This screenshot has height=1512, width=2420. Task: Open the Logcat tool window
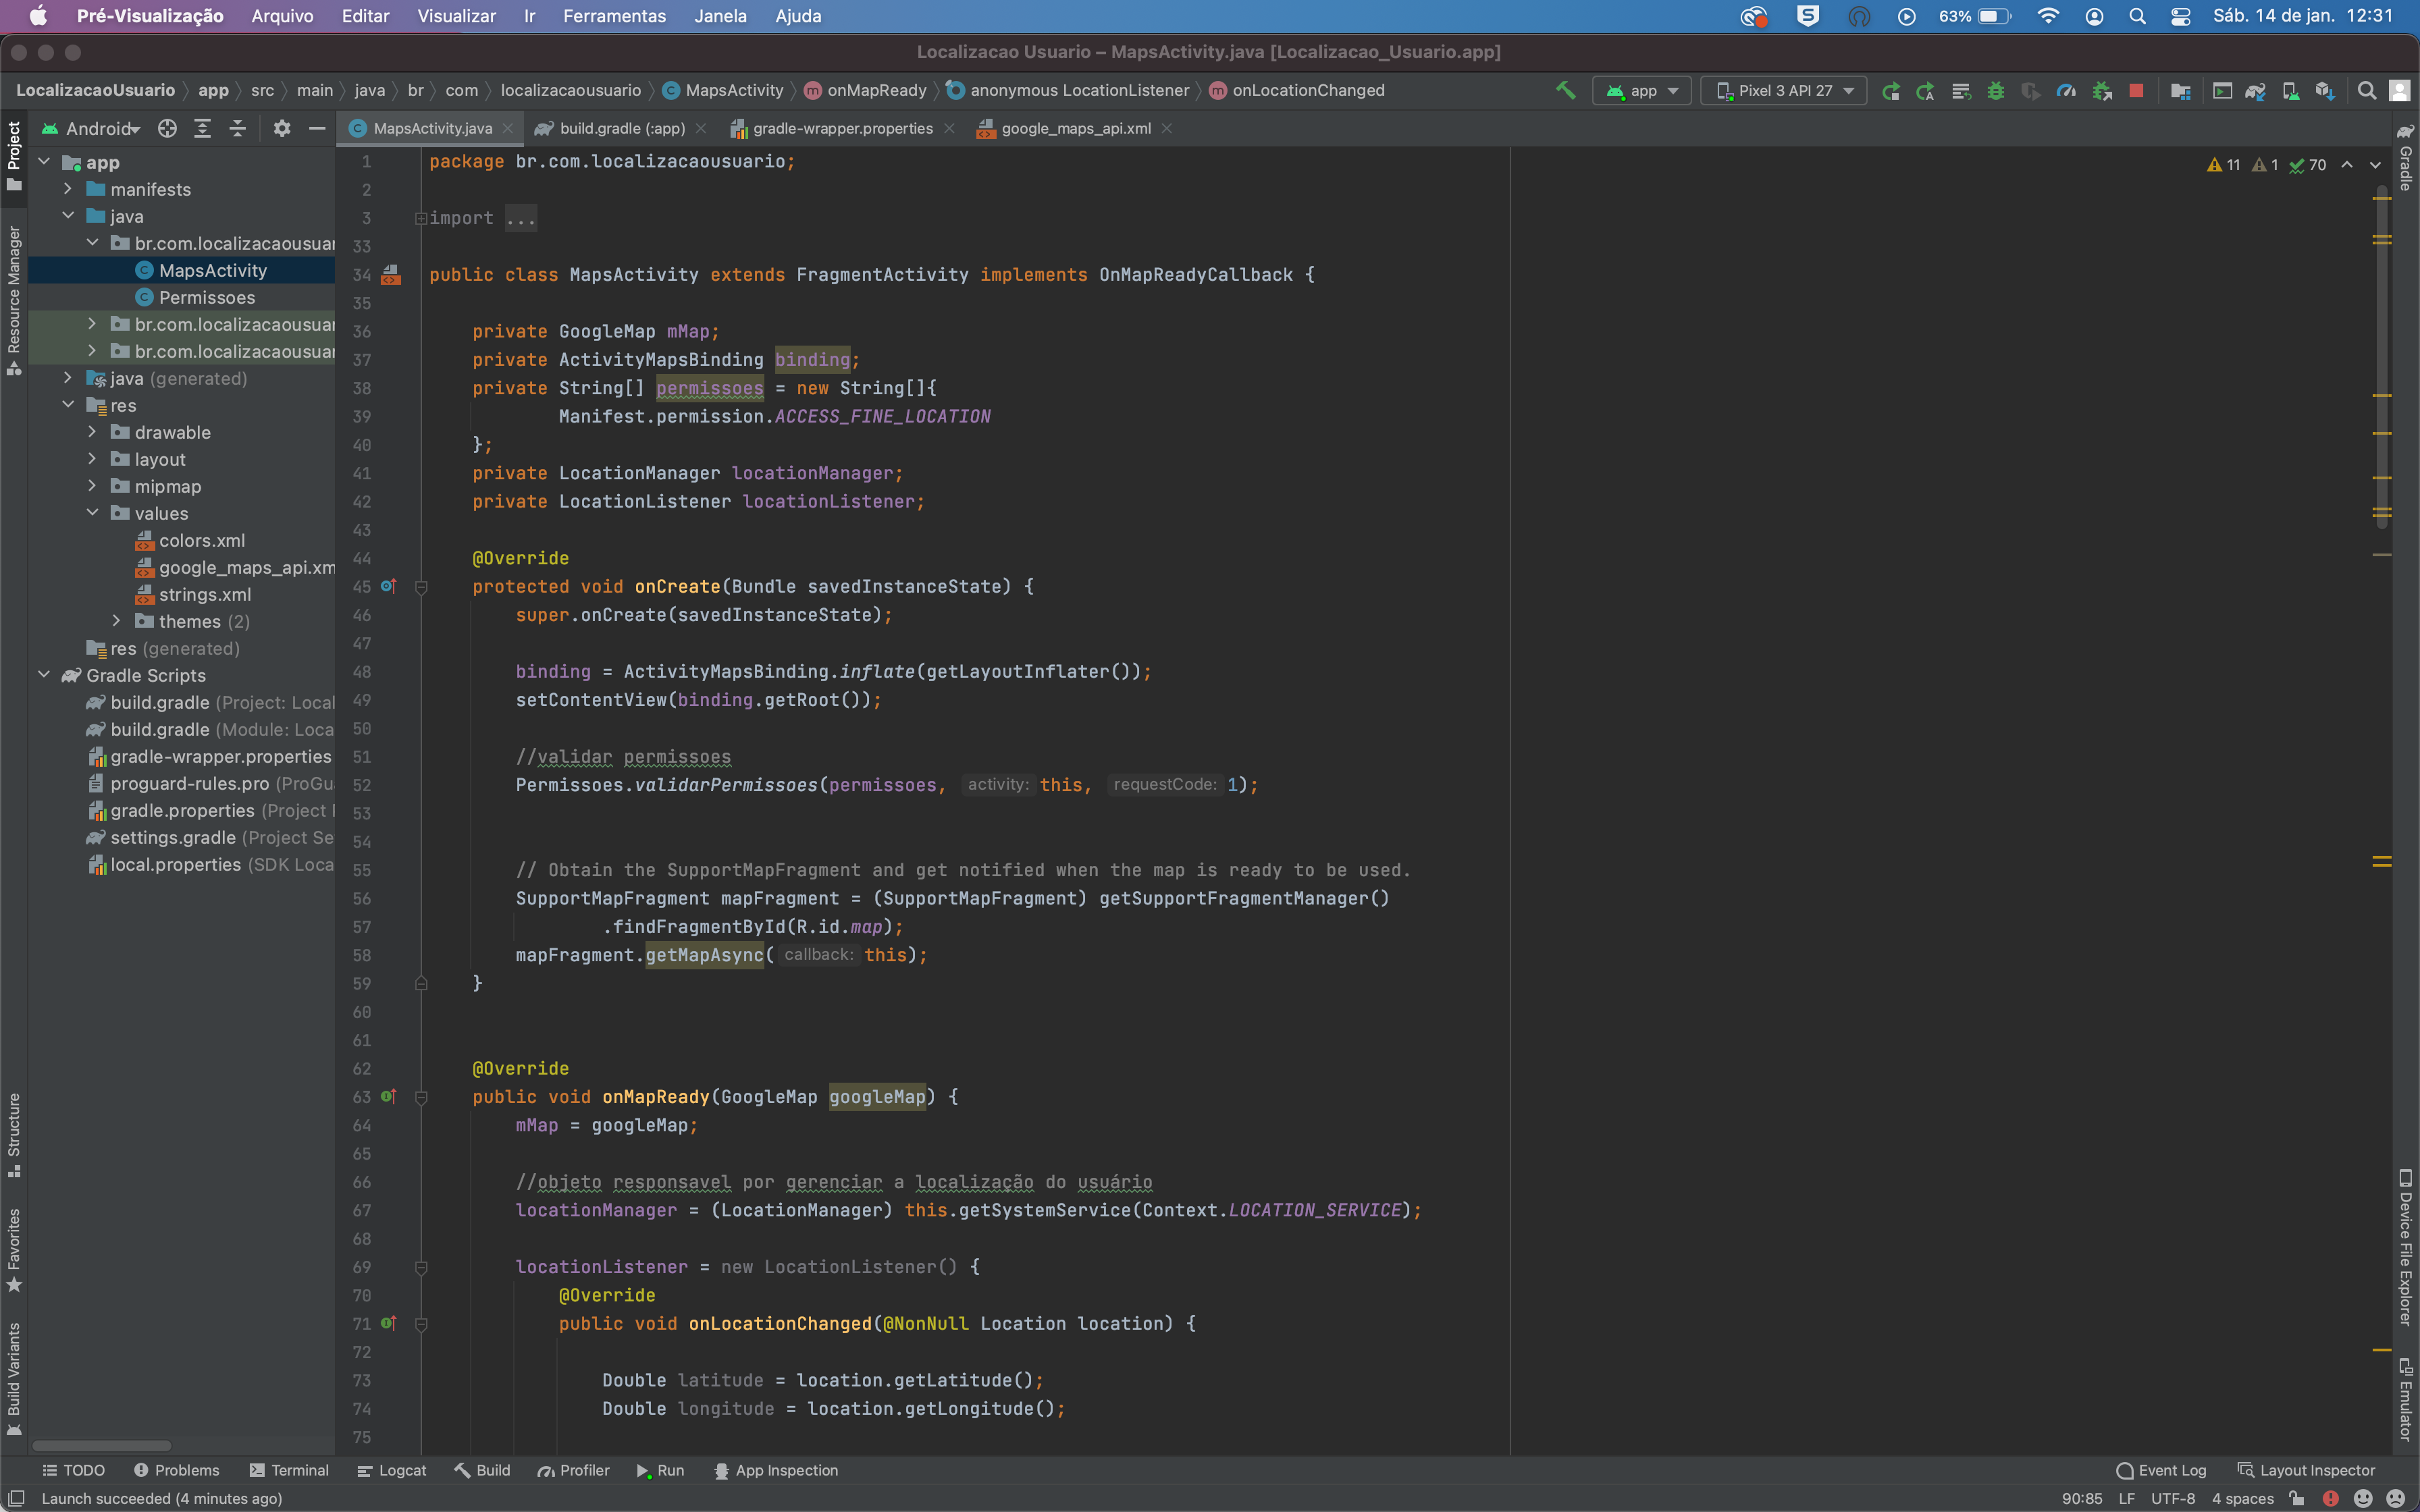point(392,1470)
